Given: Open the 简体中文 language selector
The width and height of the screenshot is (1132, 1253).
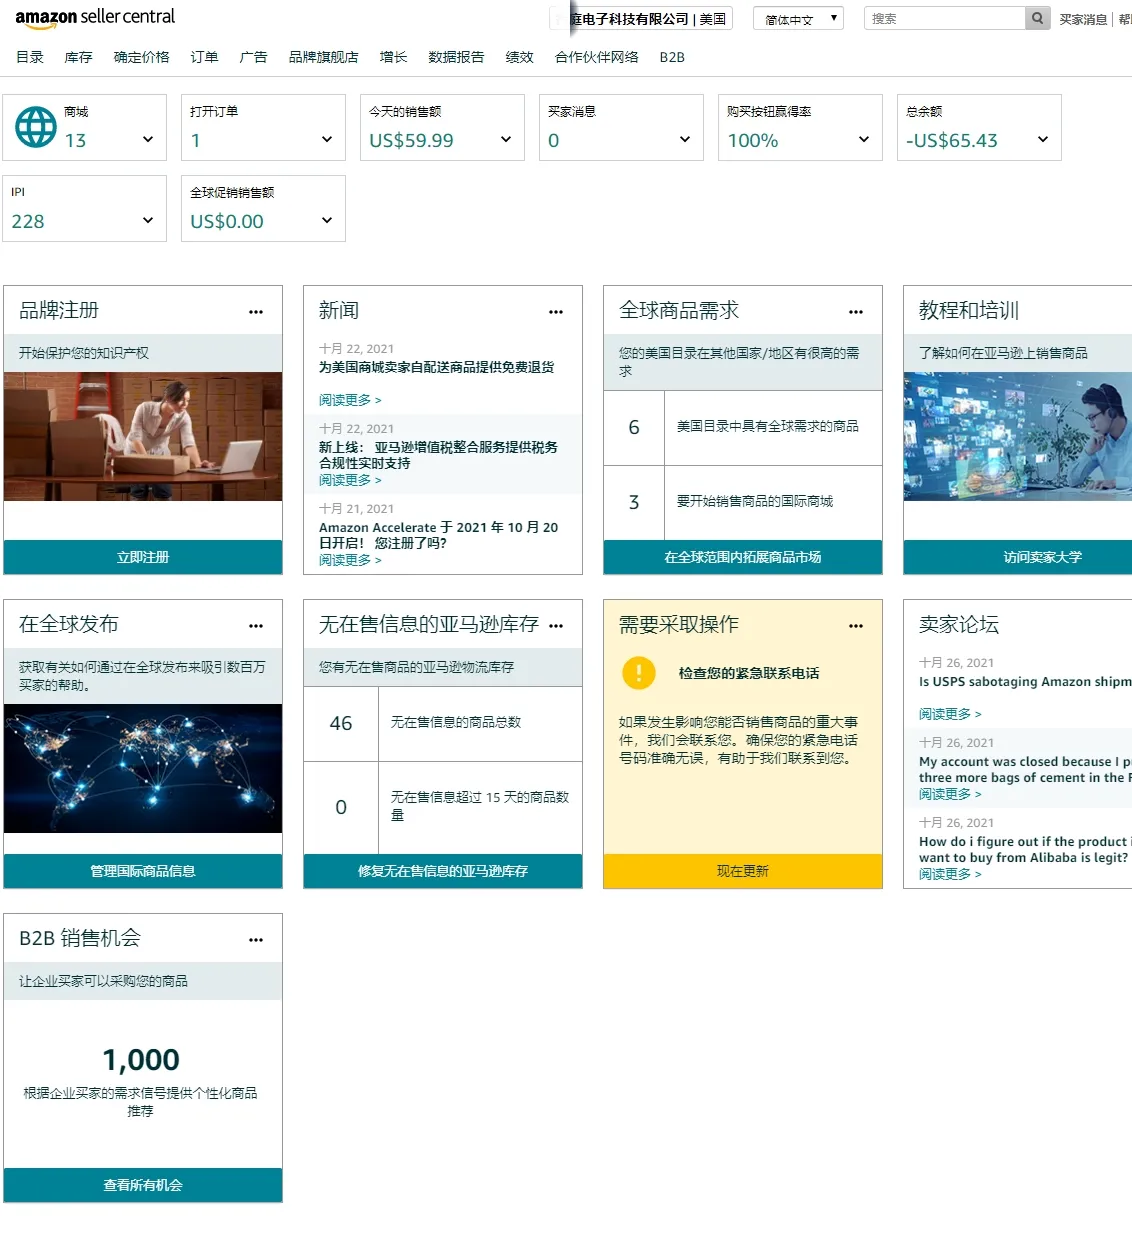Looking at the screenshot, I should coord(798,18).
